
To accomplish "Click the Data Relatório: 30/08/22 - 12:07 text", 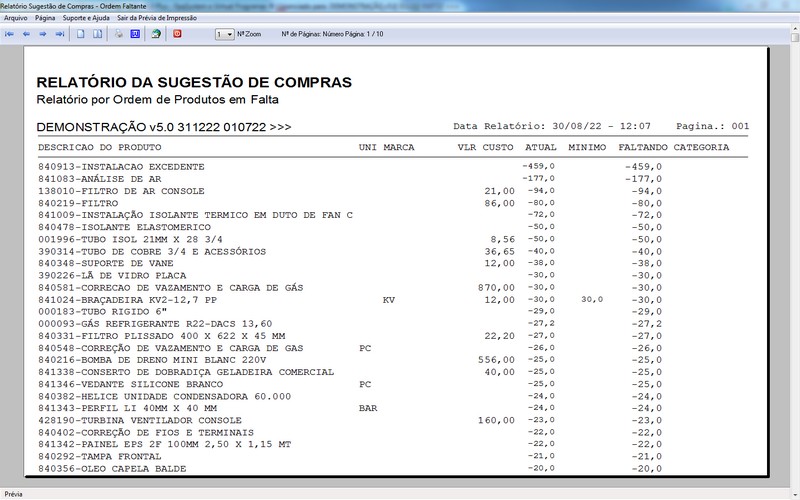I will 552,126.
